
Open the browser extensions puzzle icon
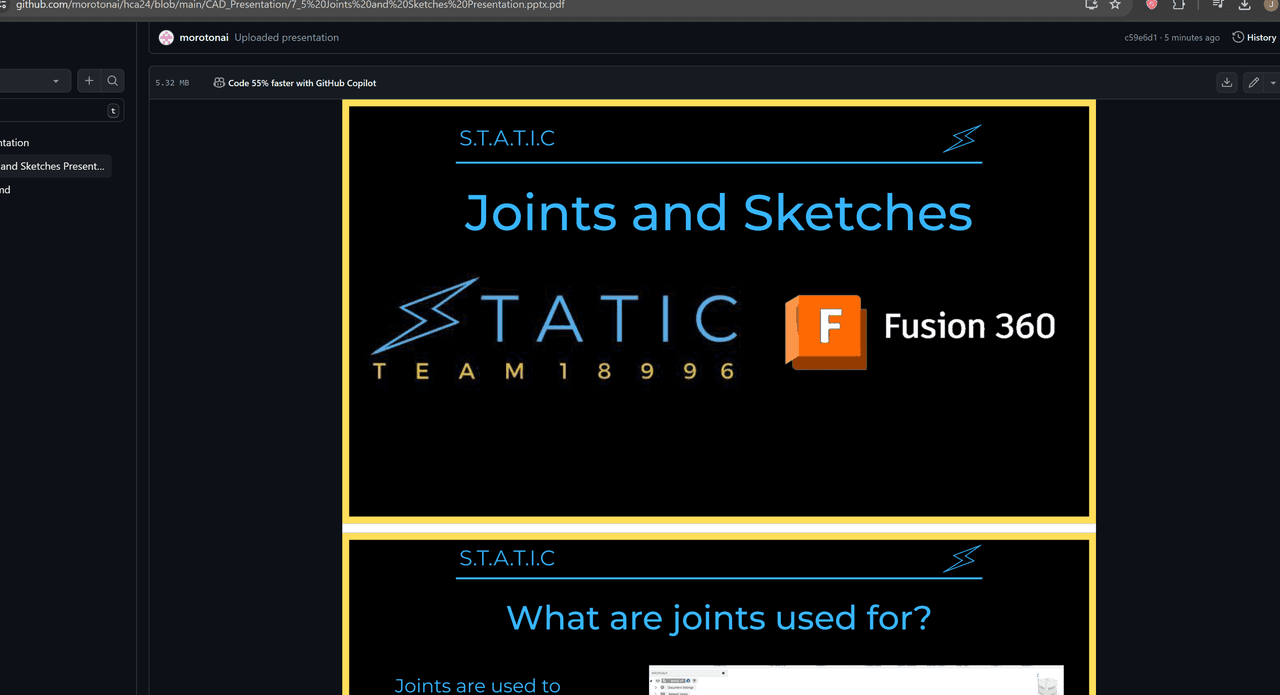[1179, 5]
